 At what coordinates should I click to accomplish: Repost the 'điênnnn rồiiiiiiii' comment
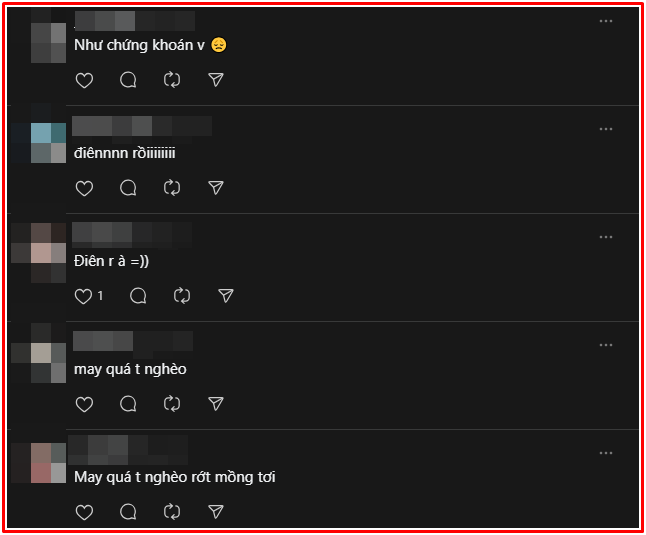click(172, 188)
